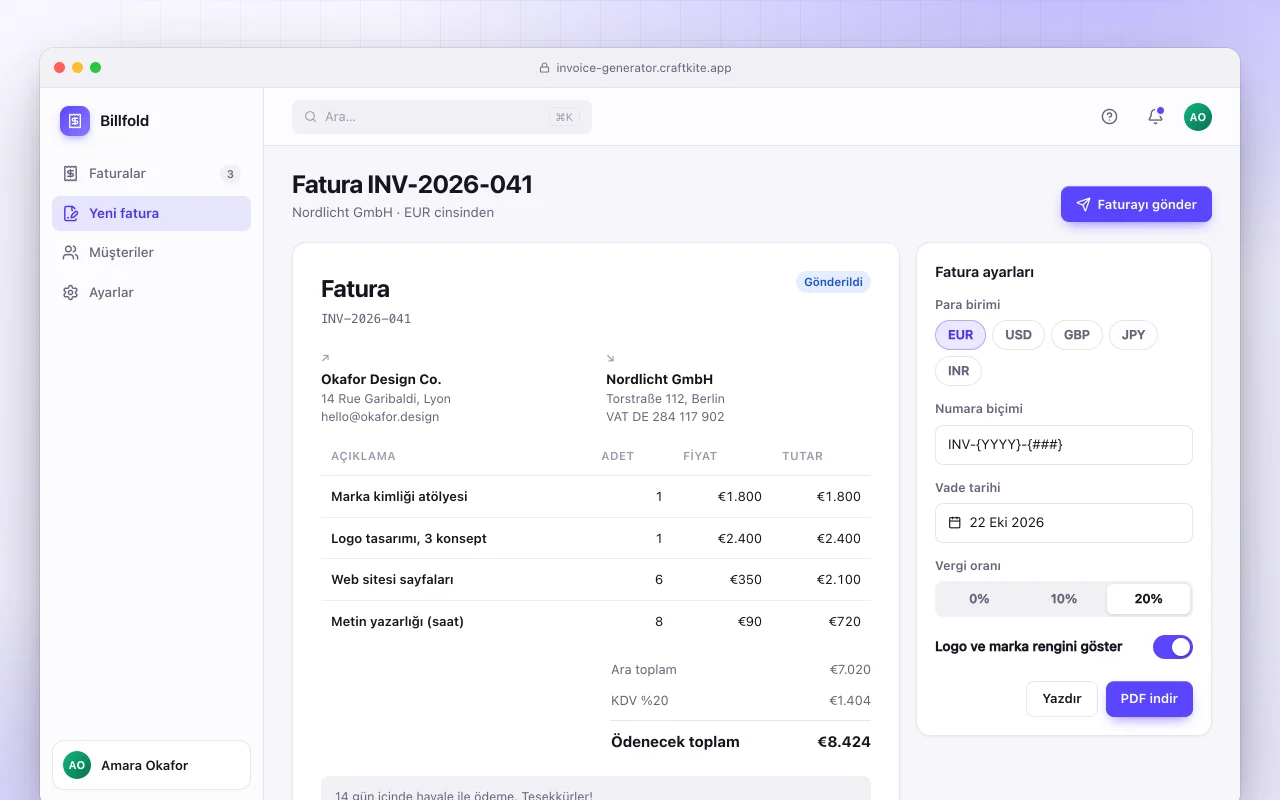
Task: Click the Marka kimliği atölyesi line item
Action: tap(596, 497)
